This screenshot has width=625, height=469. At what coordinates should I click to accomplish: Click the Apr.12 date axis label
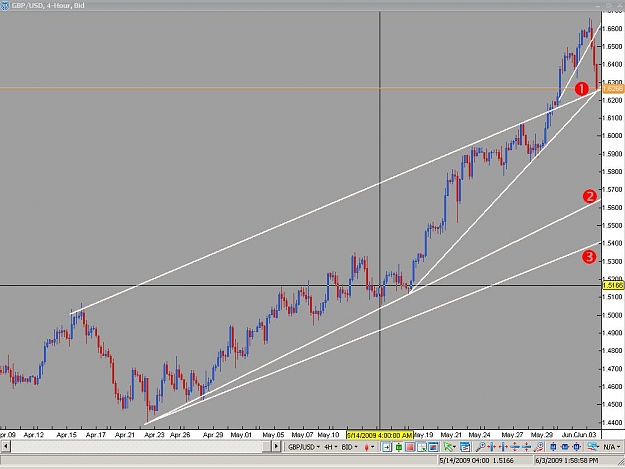point(33,435)
